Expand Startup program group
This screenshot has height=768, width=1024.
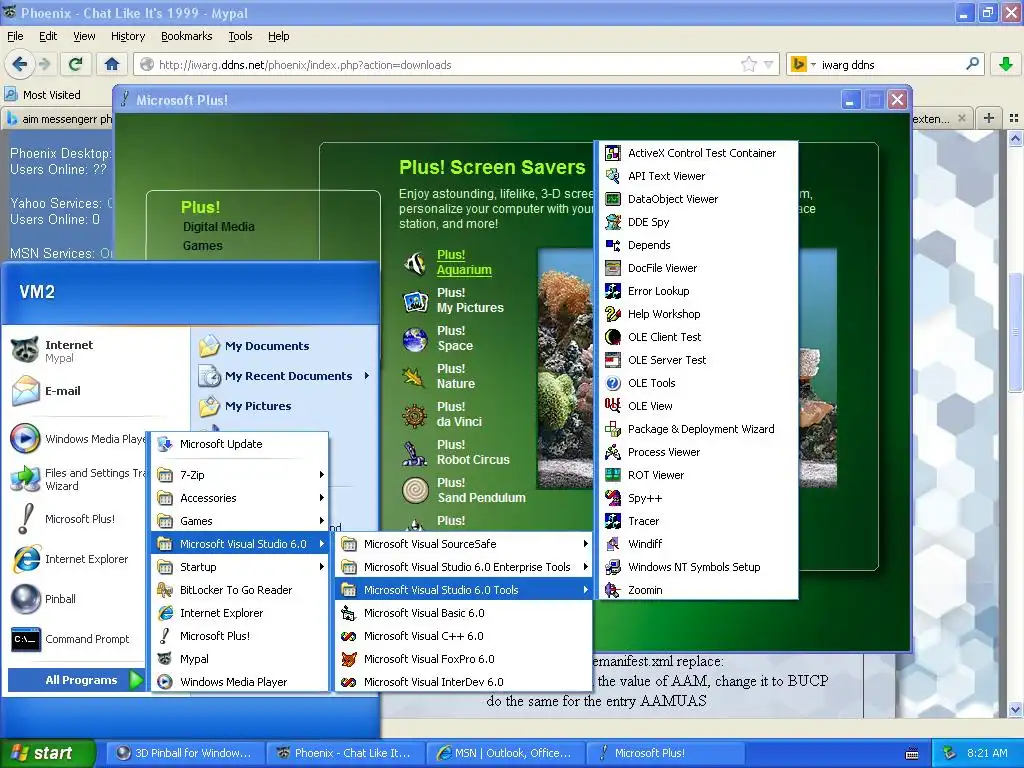(240, 567)
